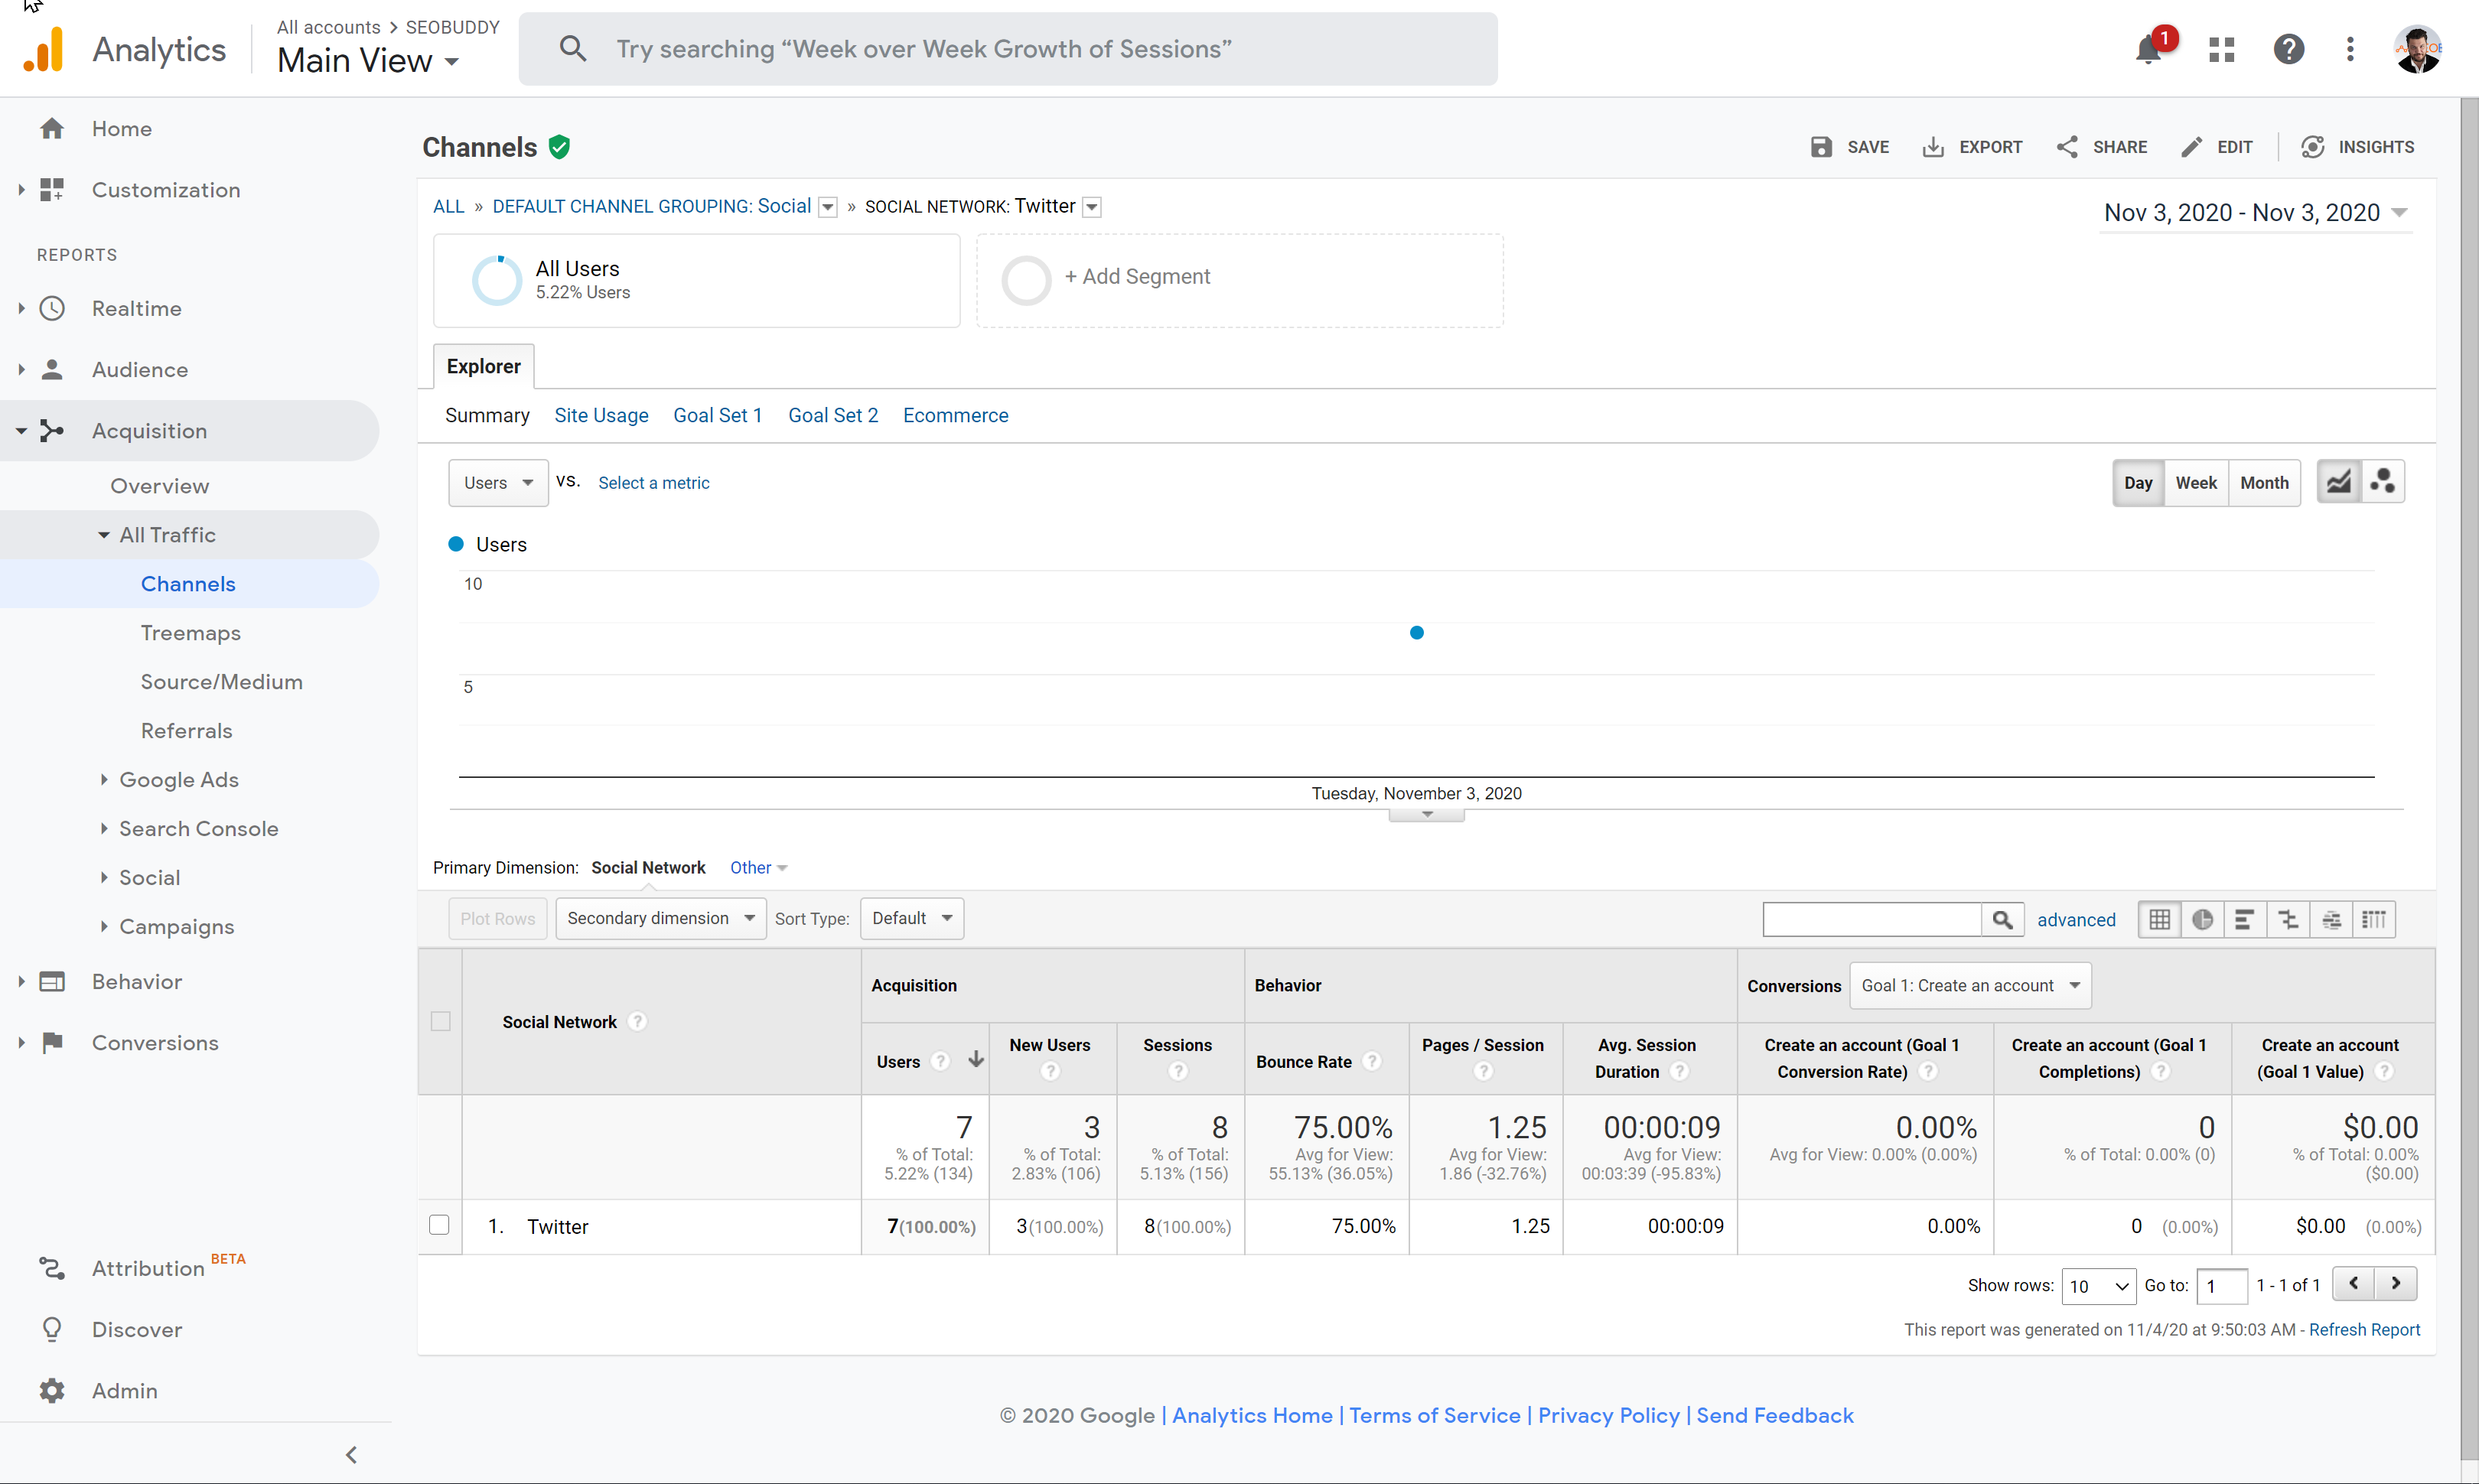2479x1484 pixels.
Task: Open the Google apps grid
Action: click(x=2221, y=49)
